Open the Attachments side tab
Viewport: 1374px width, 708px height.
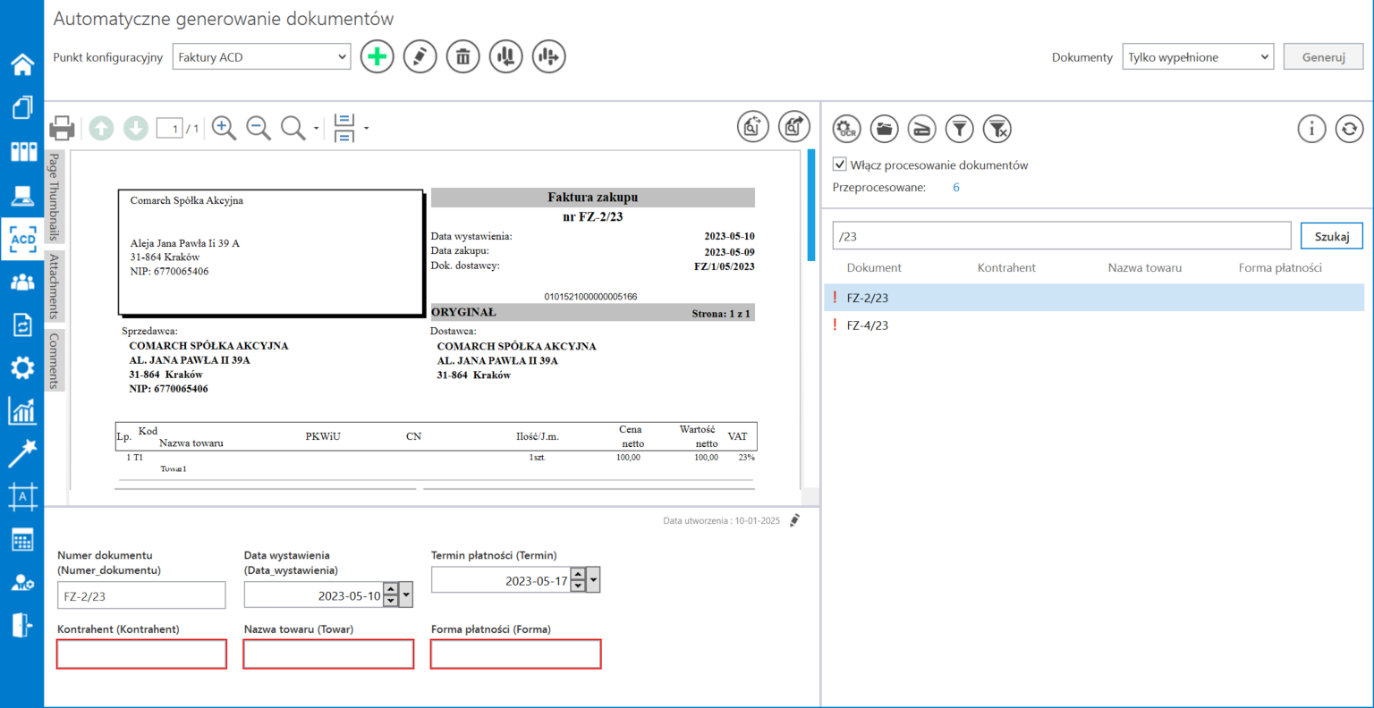[x=55, y=286]
